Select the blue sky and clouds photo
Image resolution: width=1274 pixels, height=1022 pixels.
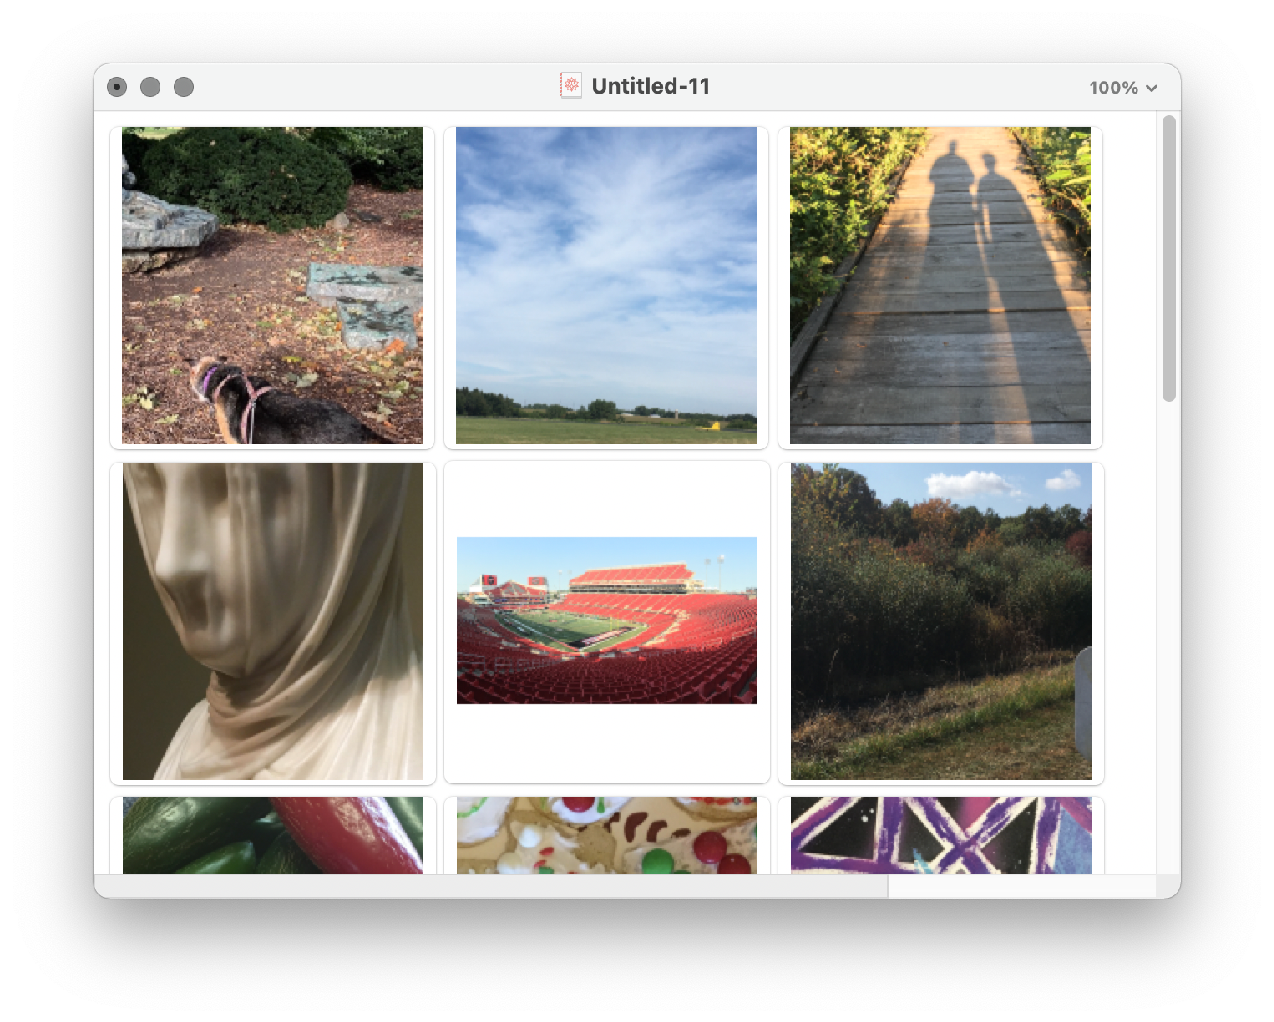click(x=606, y=285)
